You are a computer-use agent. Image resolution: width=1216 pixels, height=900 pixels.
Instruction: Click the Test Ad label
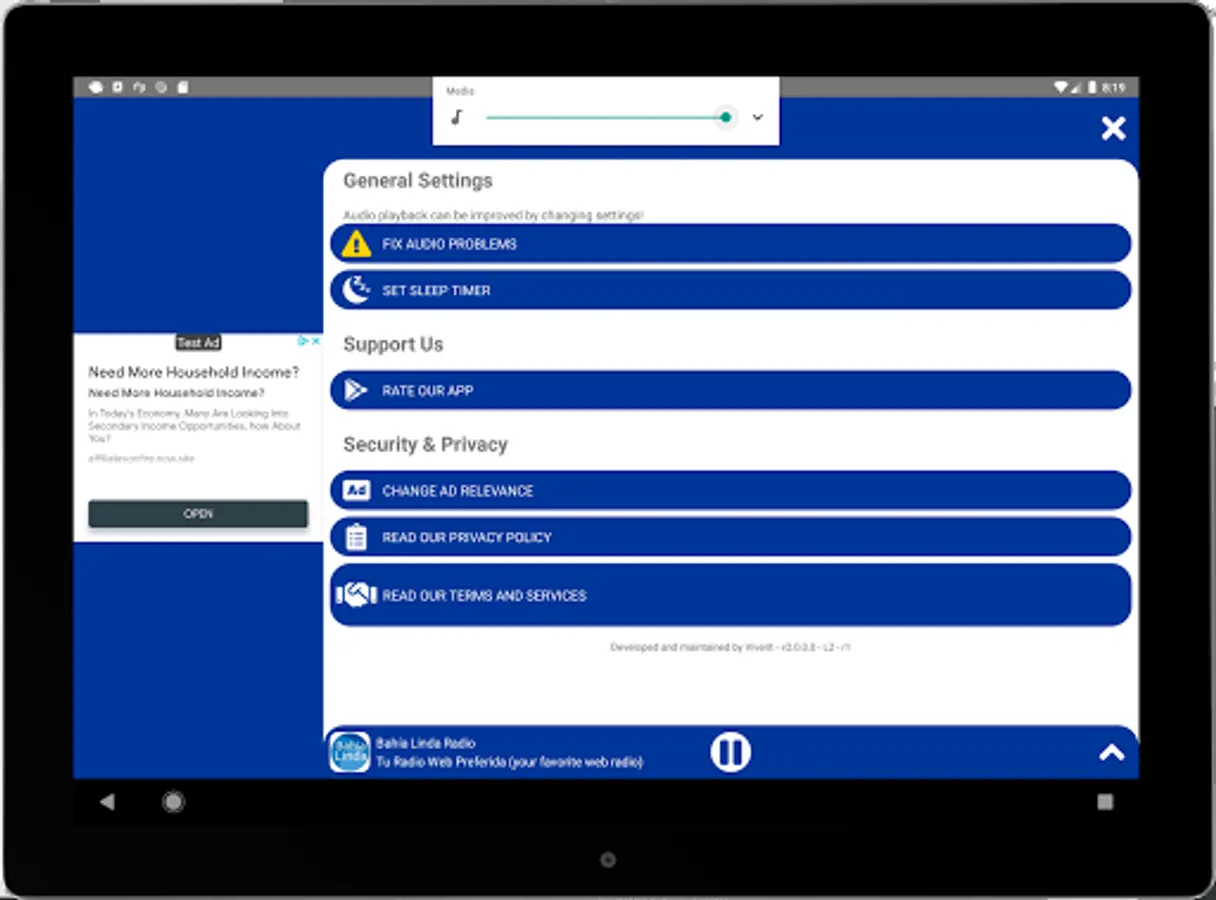point(198,342)
